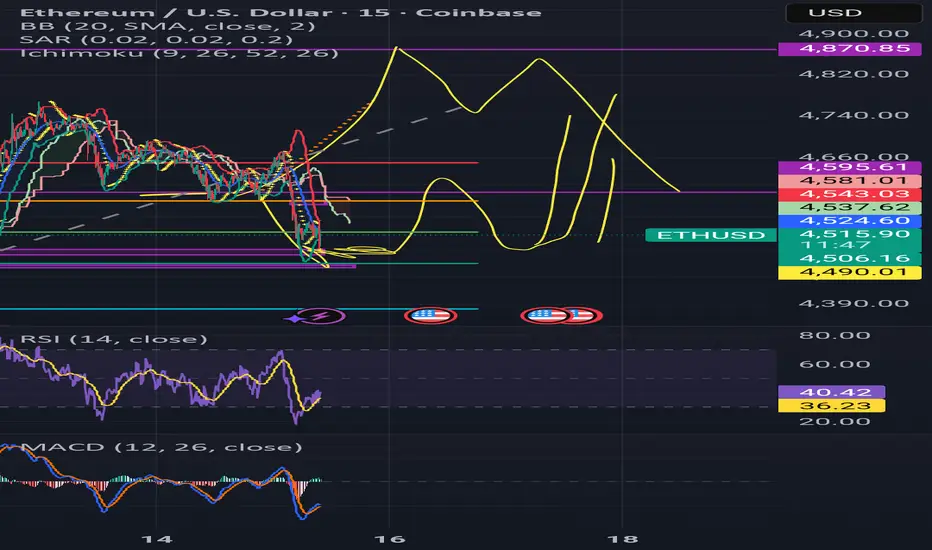Viewport: 932px width, 550px height.
Task: Click the purple lightning event icon
Action: click(320, 316)
